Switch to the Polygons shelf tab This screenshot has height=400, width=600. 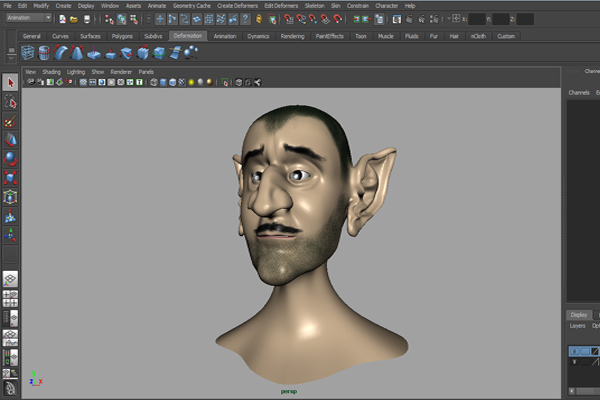click(122, 36)
